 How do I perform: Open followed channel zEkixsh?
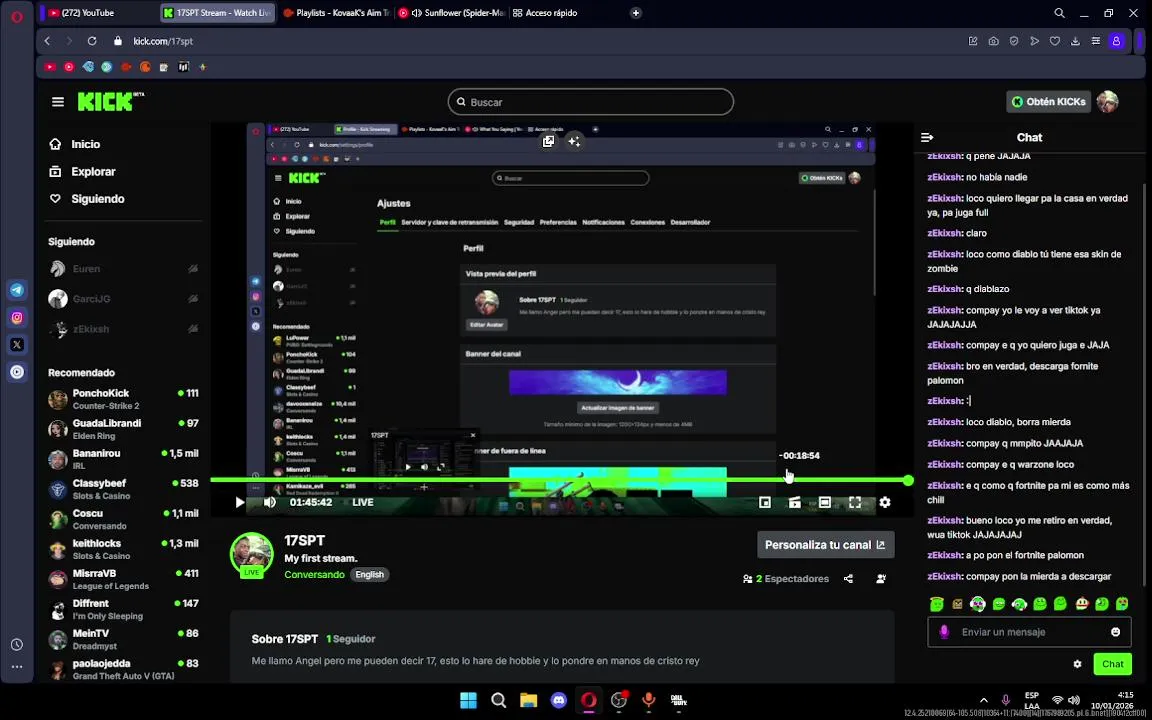click(123, 329)
